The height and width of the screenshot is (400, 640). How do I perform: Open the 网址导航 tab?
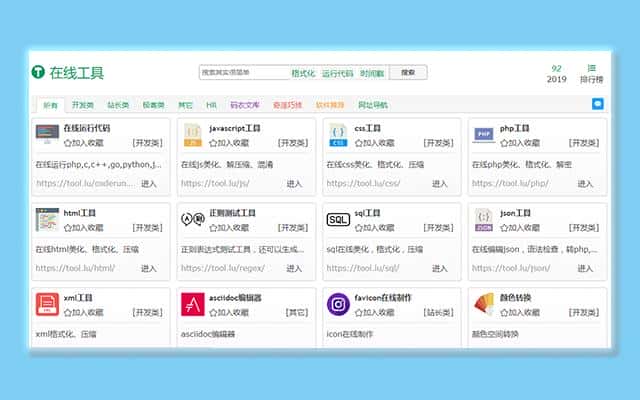[x=373, y=105]
